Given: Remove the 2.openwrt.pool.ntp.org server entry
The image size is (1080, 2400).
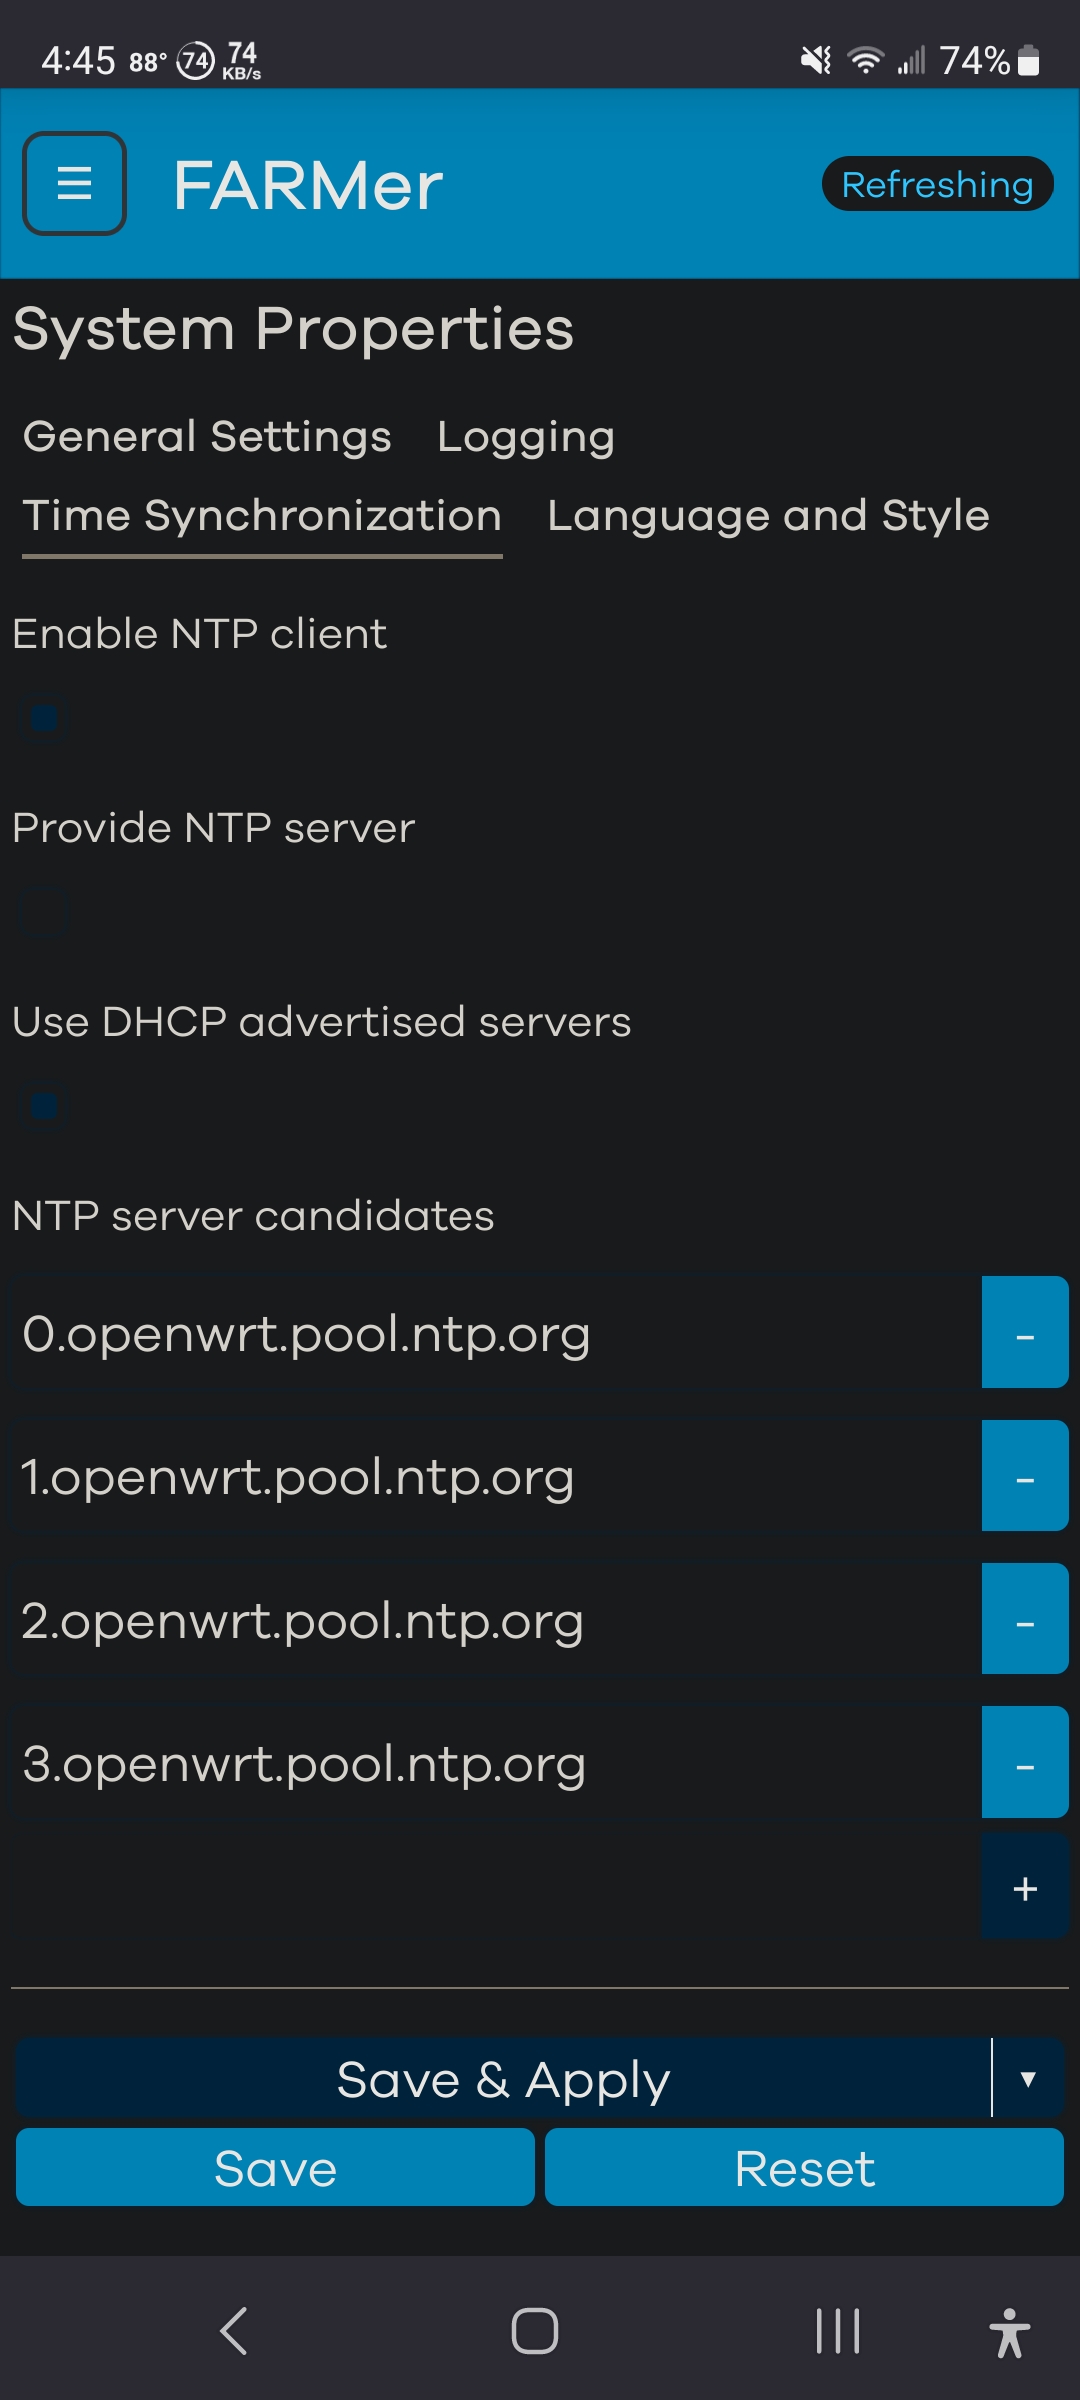Looking at the screenshot, I should [x=1024, y=1619].
